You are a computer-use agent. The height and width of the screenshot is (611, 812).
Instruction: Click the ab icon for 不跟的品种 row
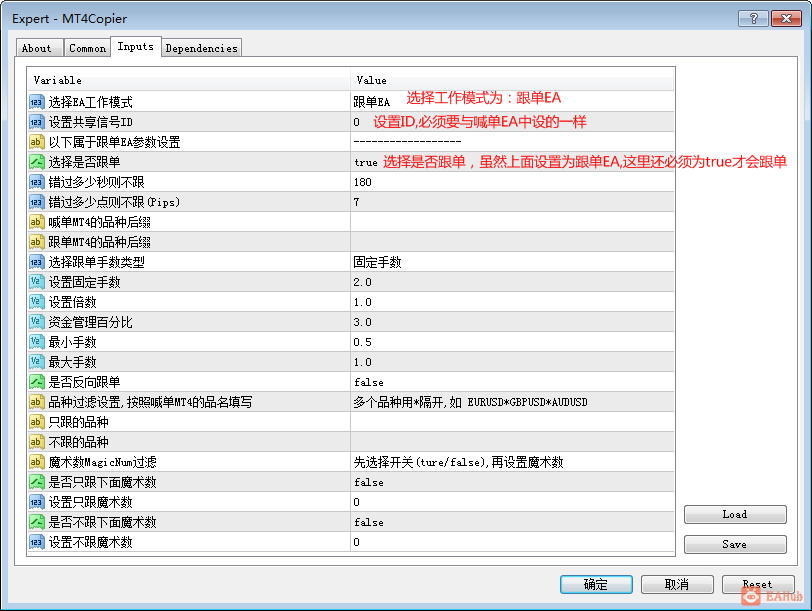pos(36,441)
